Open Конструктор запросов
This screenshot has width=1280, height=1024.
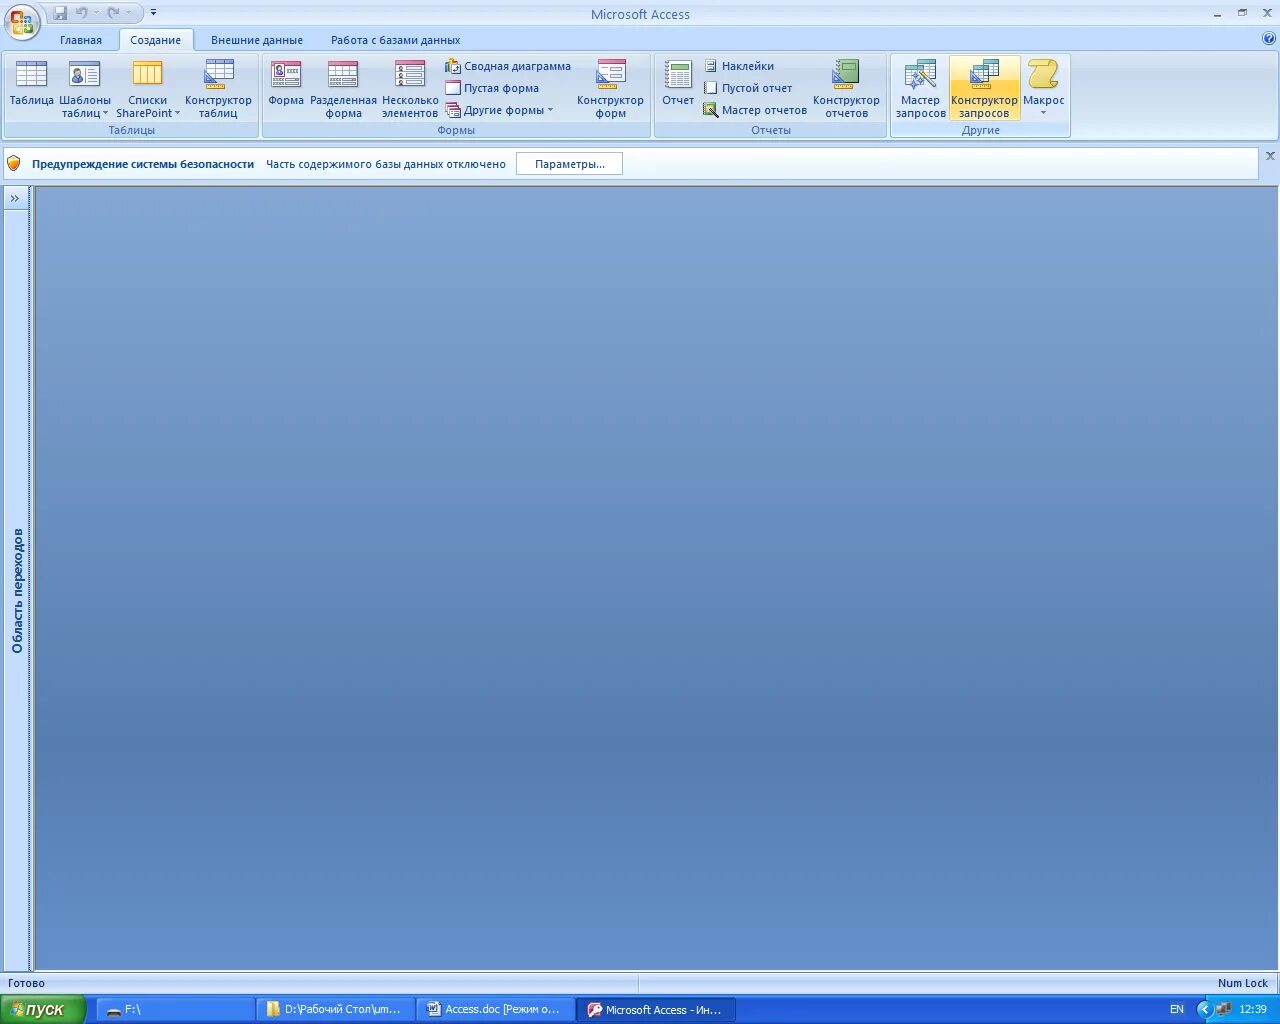984,89
